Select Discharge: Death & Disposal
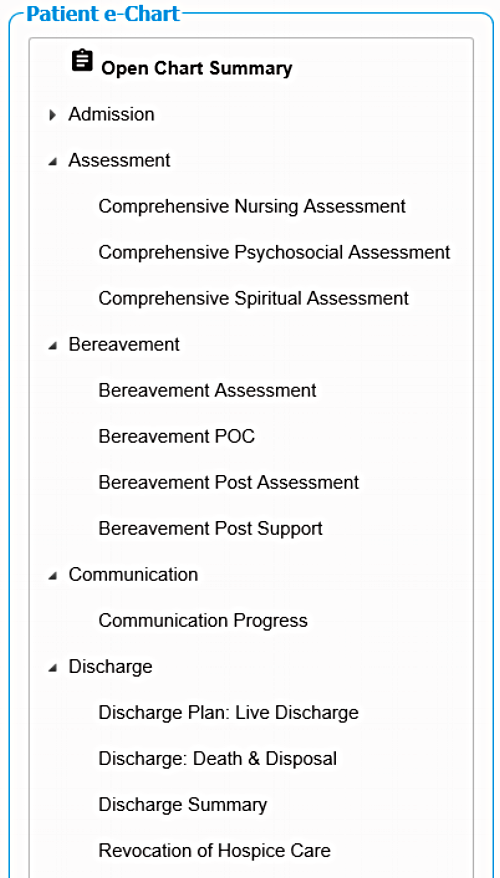Screen dimensions: 500x878 click(x=218, y=759)
